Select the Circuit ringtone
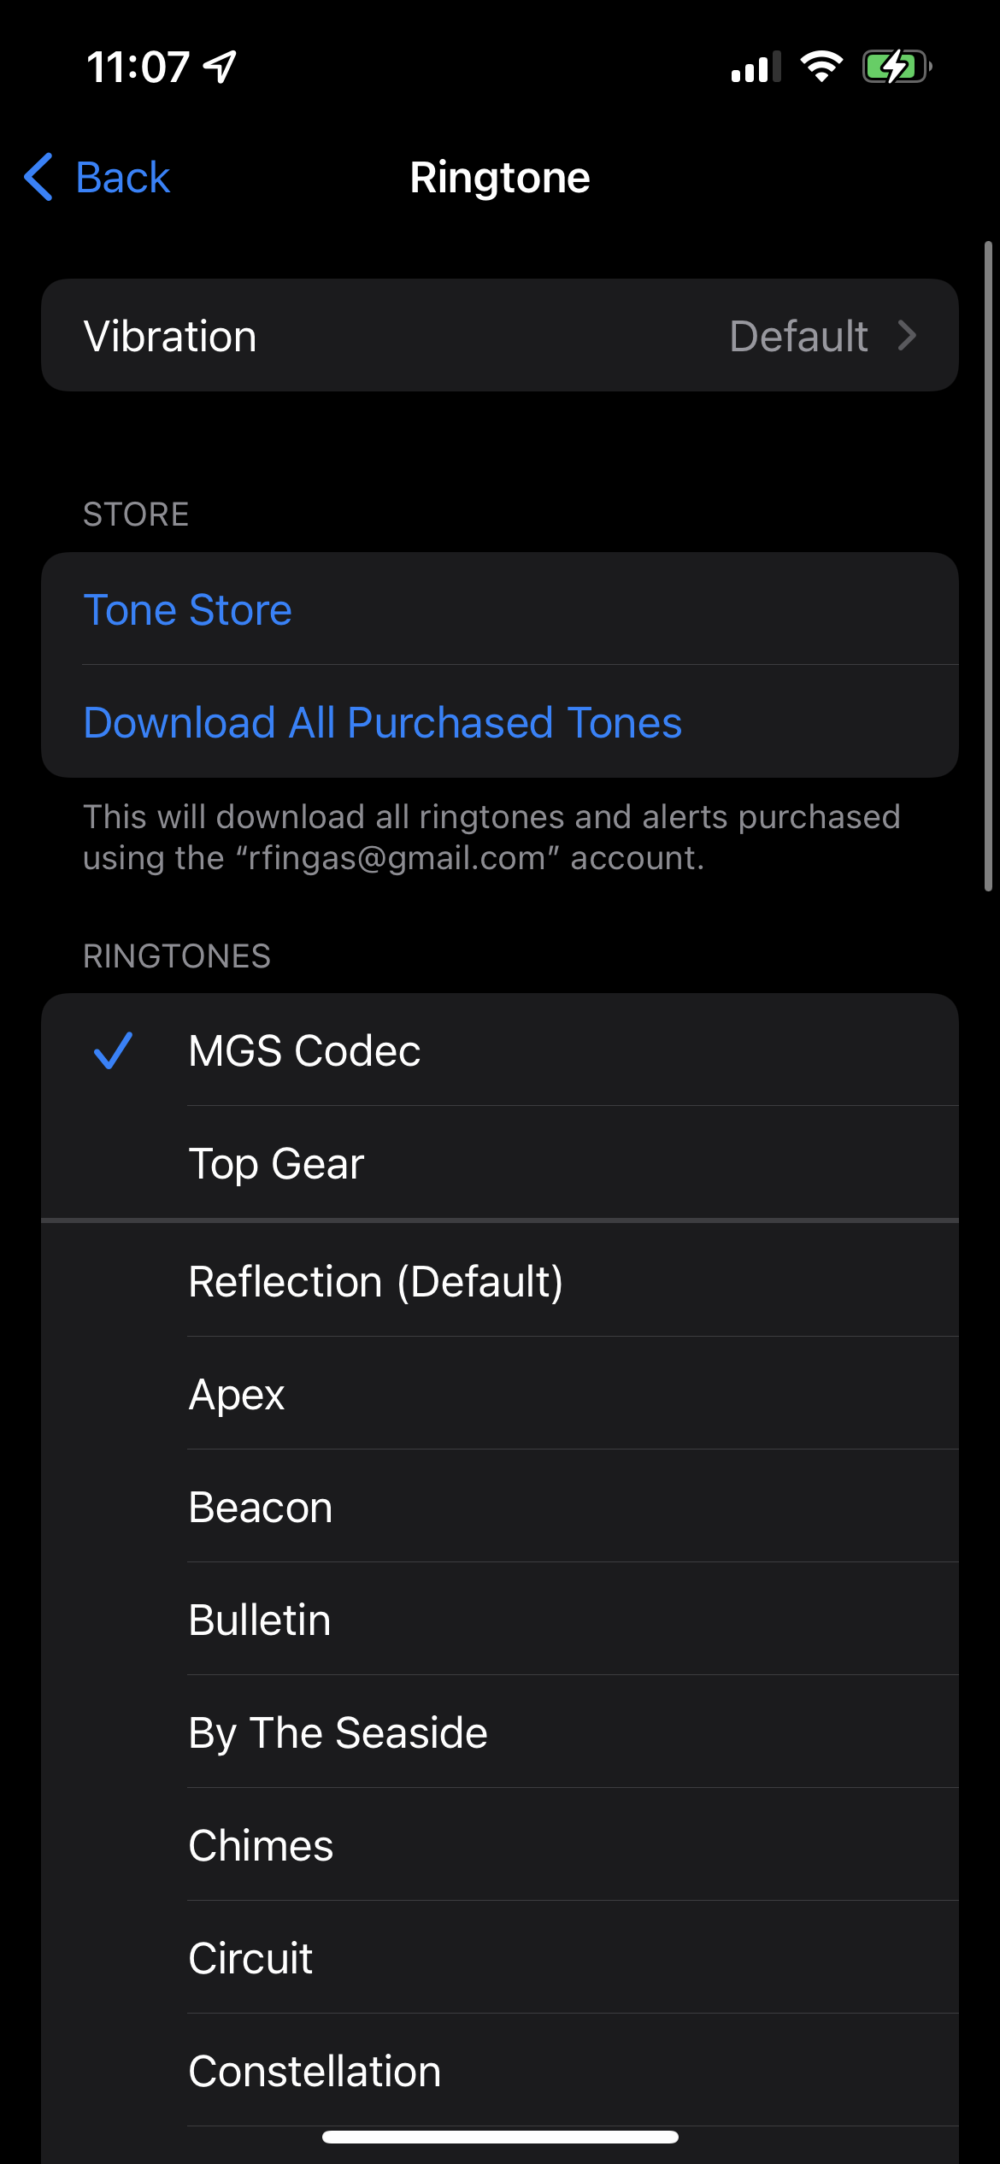The image size is (1000, 2164). pos(251,1958)
